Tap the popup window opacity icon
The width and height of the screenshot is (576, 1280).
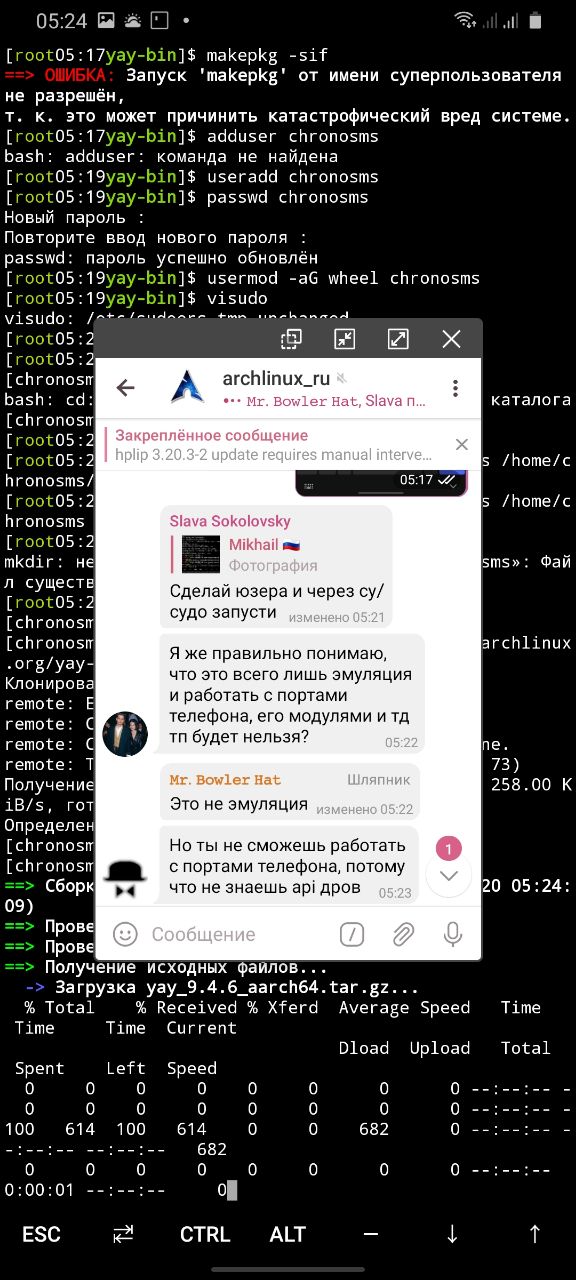coord(291,339)
